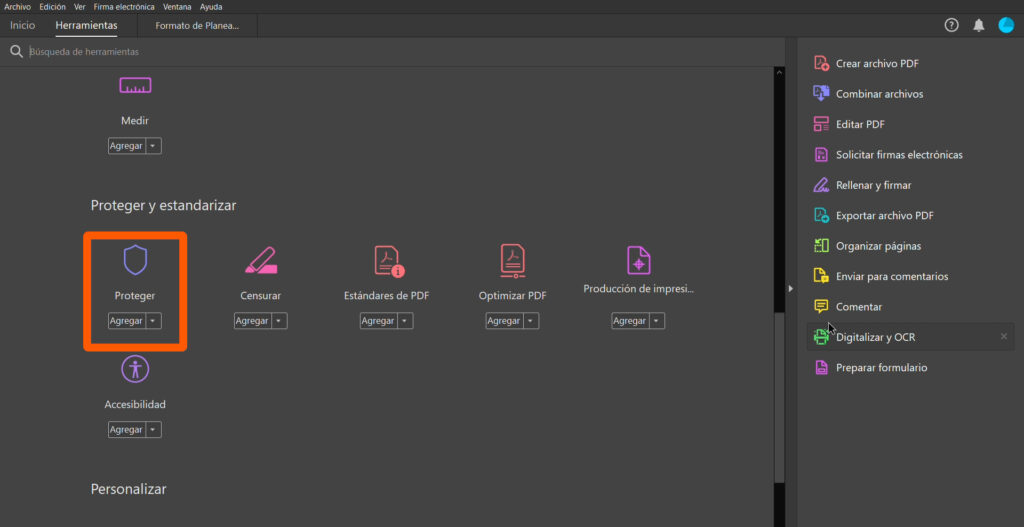Open the Producción de impresión icon
Screen dimensions: 1024x527
638,259
